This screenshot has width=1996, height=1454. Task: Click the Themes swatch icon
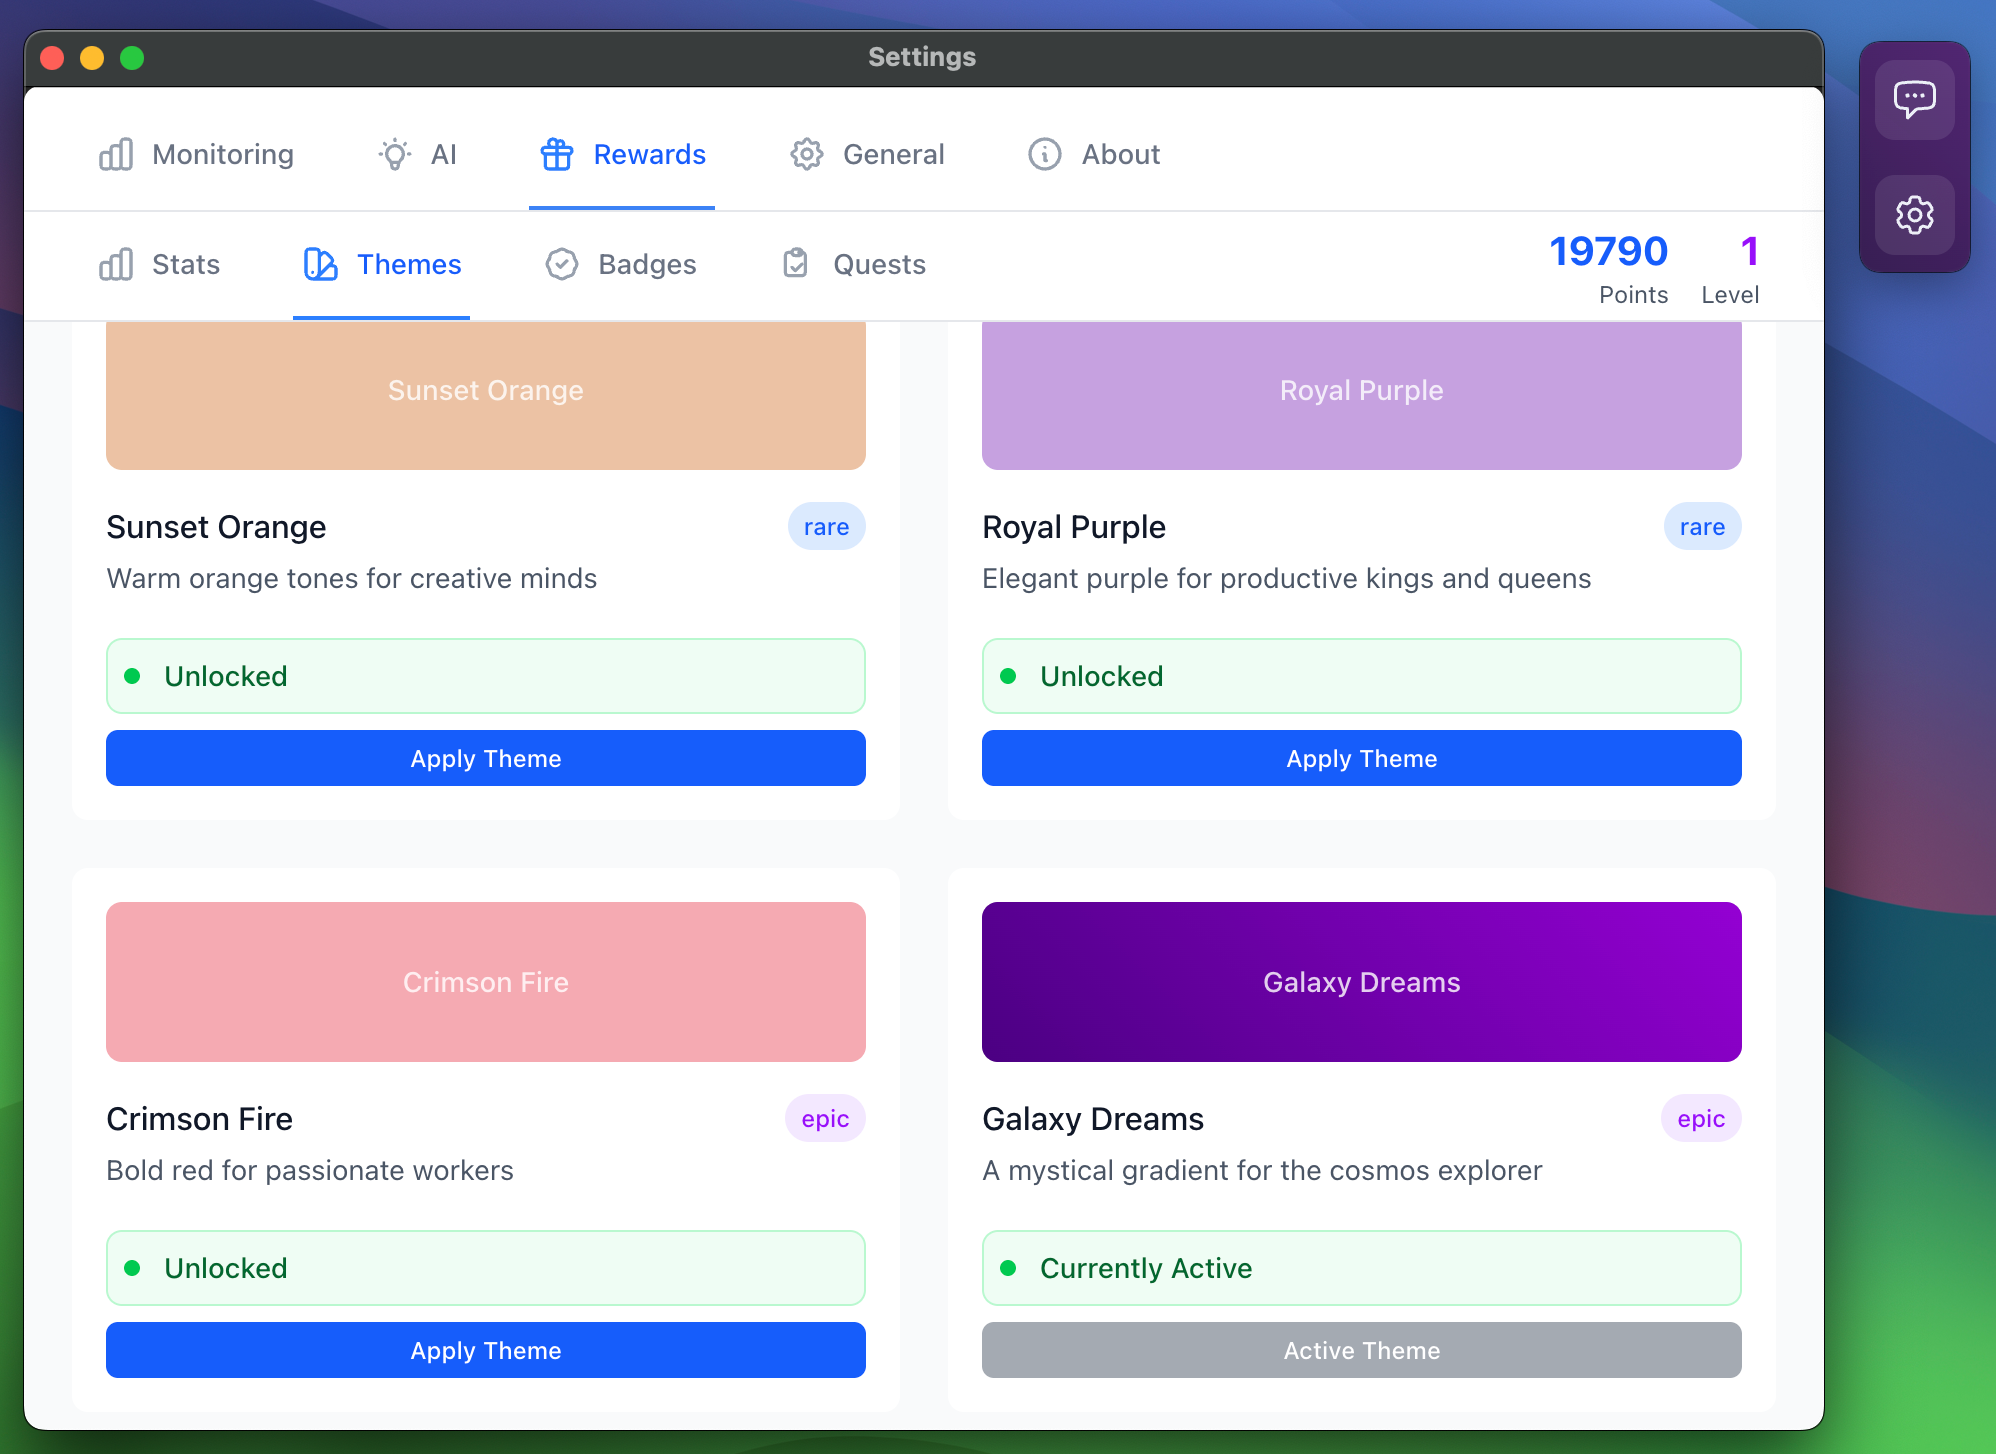pyautogui.click(x=320, y=264)
